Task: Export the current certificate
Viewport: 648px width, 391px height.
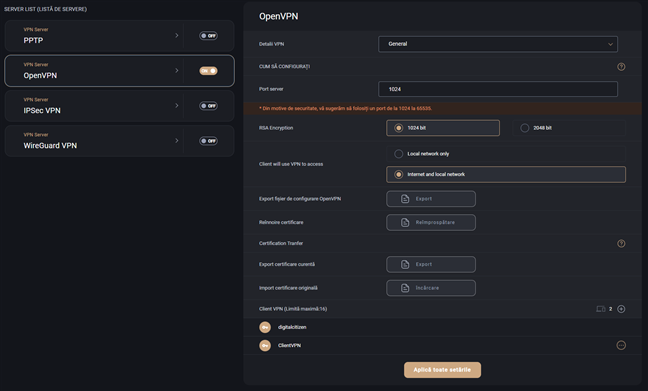Action: tap(431, 264)
